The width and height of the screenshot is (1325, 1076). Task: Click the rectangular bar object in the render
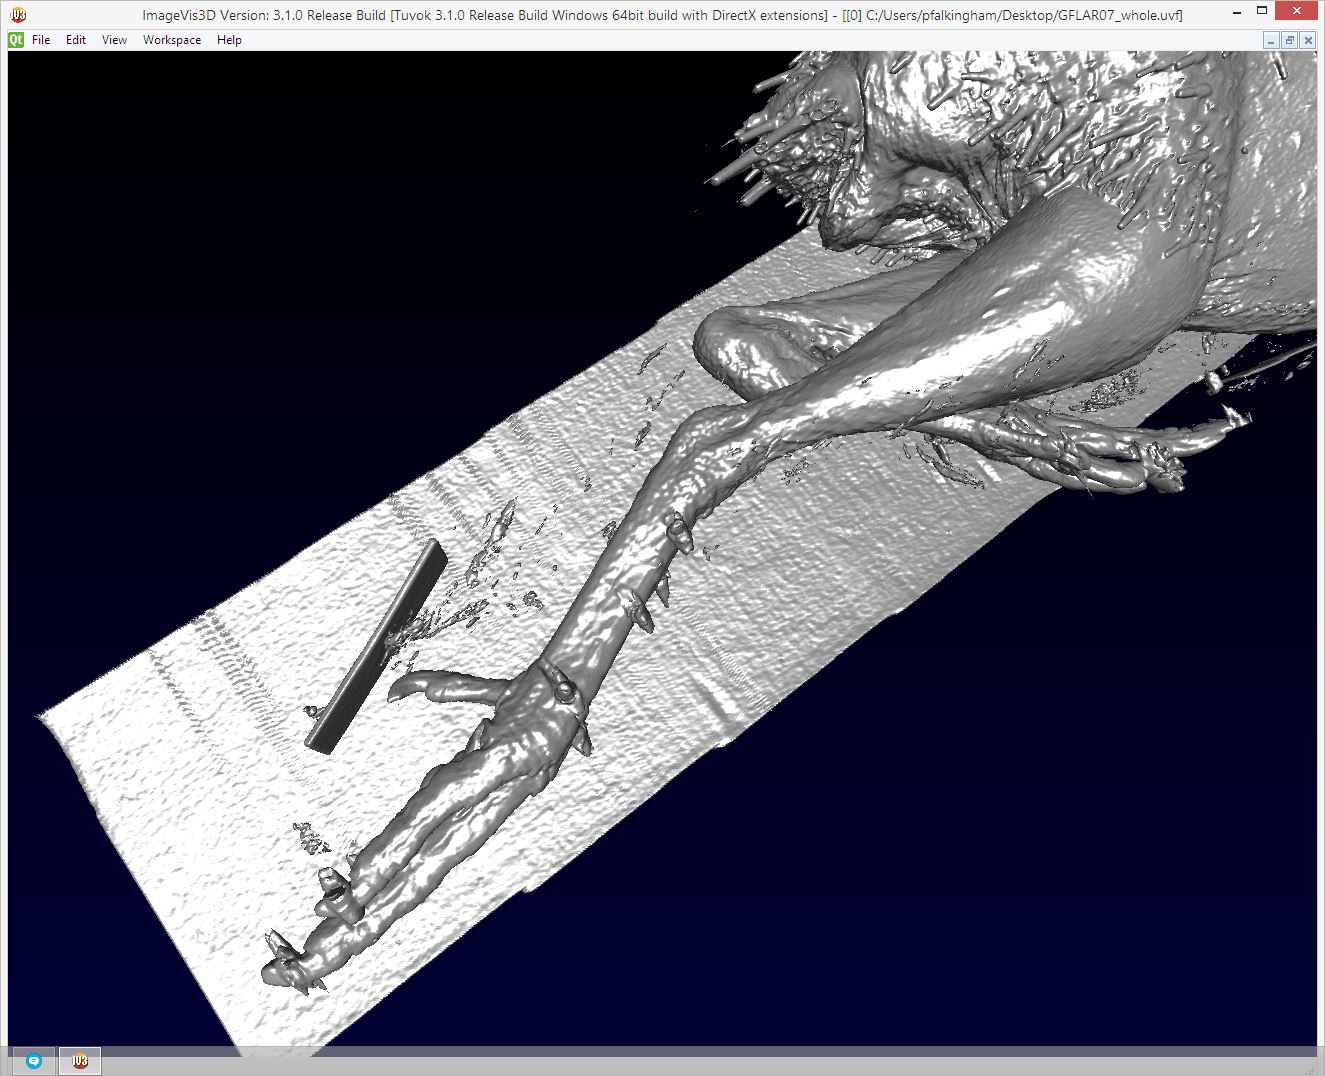(376, 646)
